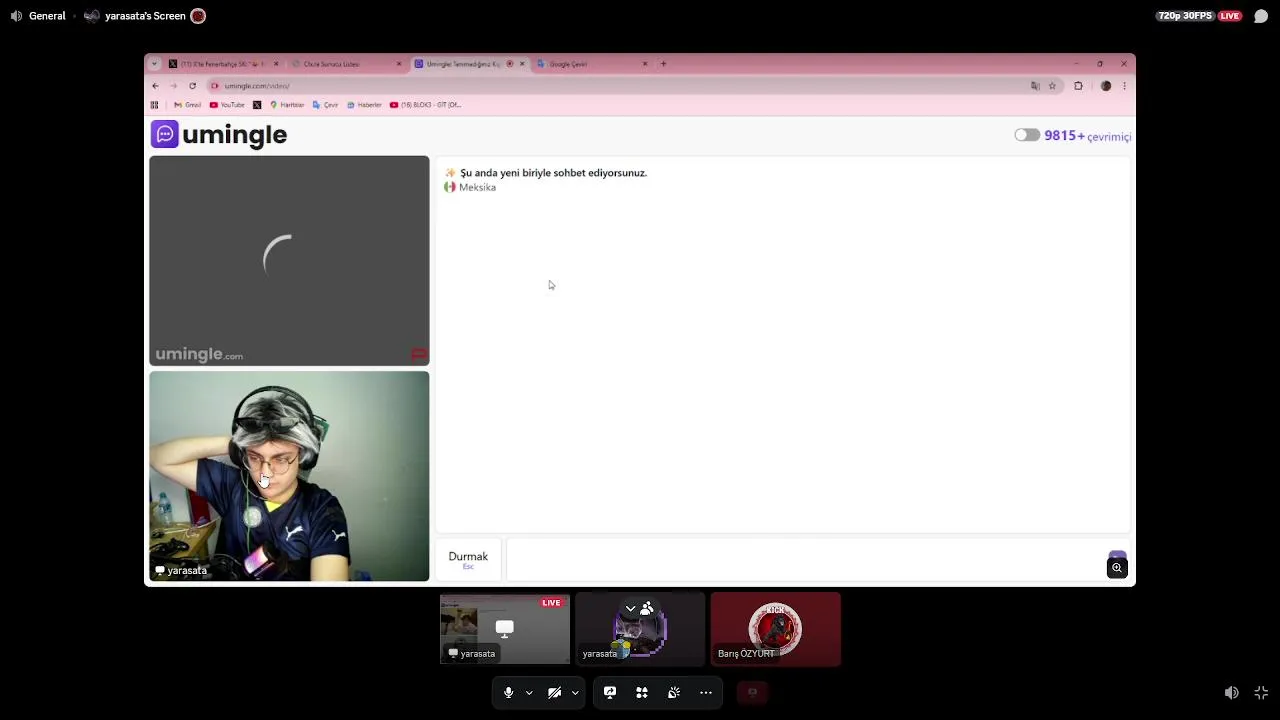
Task: Click the stranger video loading panel
Action: pyautogui.click(x=289, y=261)
